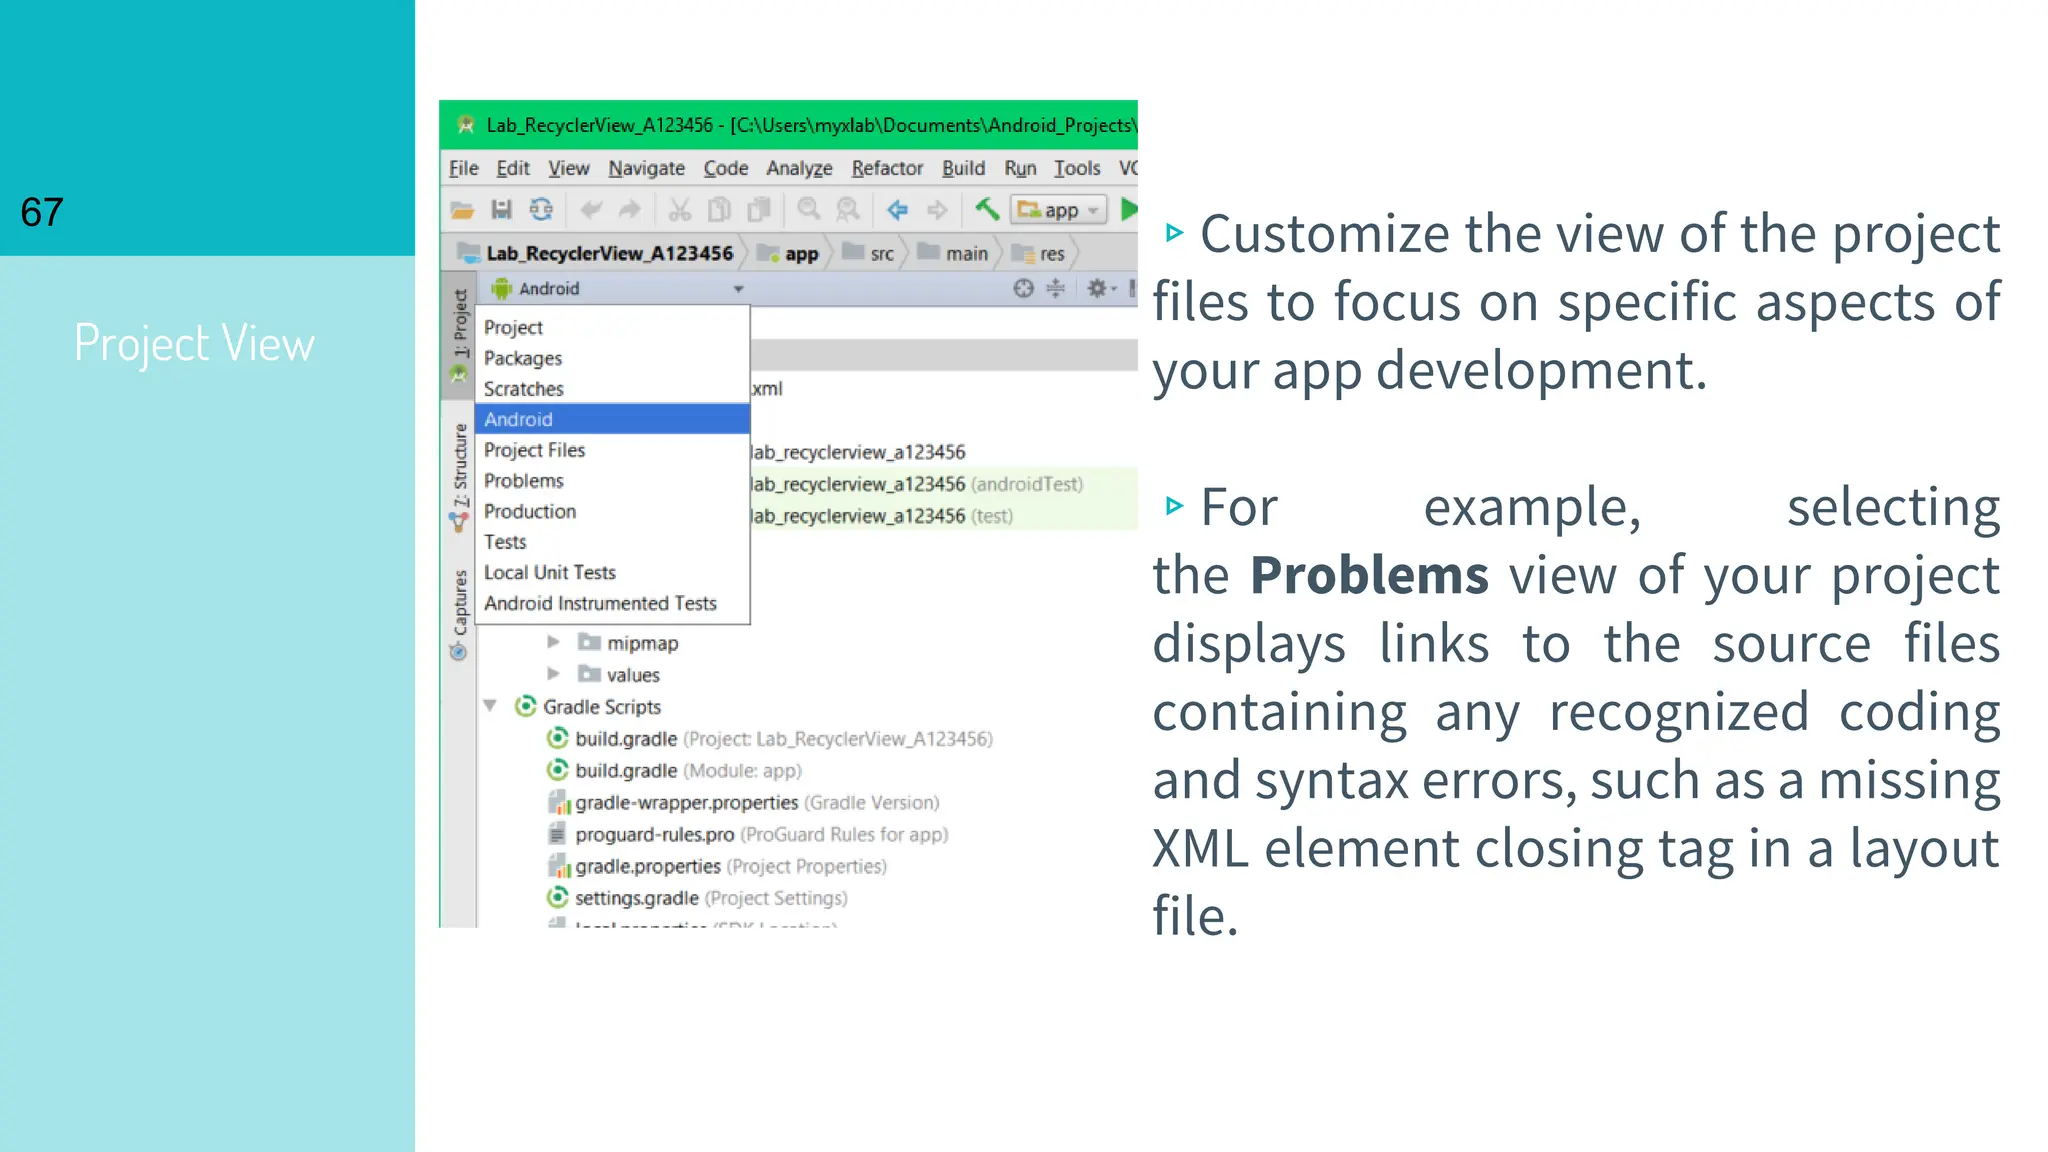The height and width of the screenshot is (1152, 2048).
Task: Select Project Files view option
Action: point(612,450)
